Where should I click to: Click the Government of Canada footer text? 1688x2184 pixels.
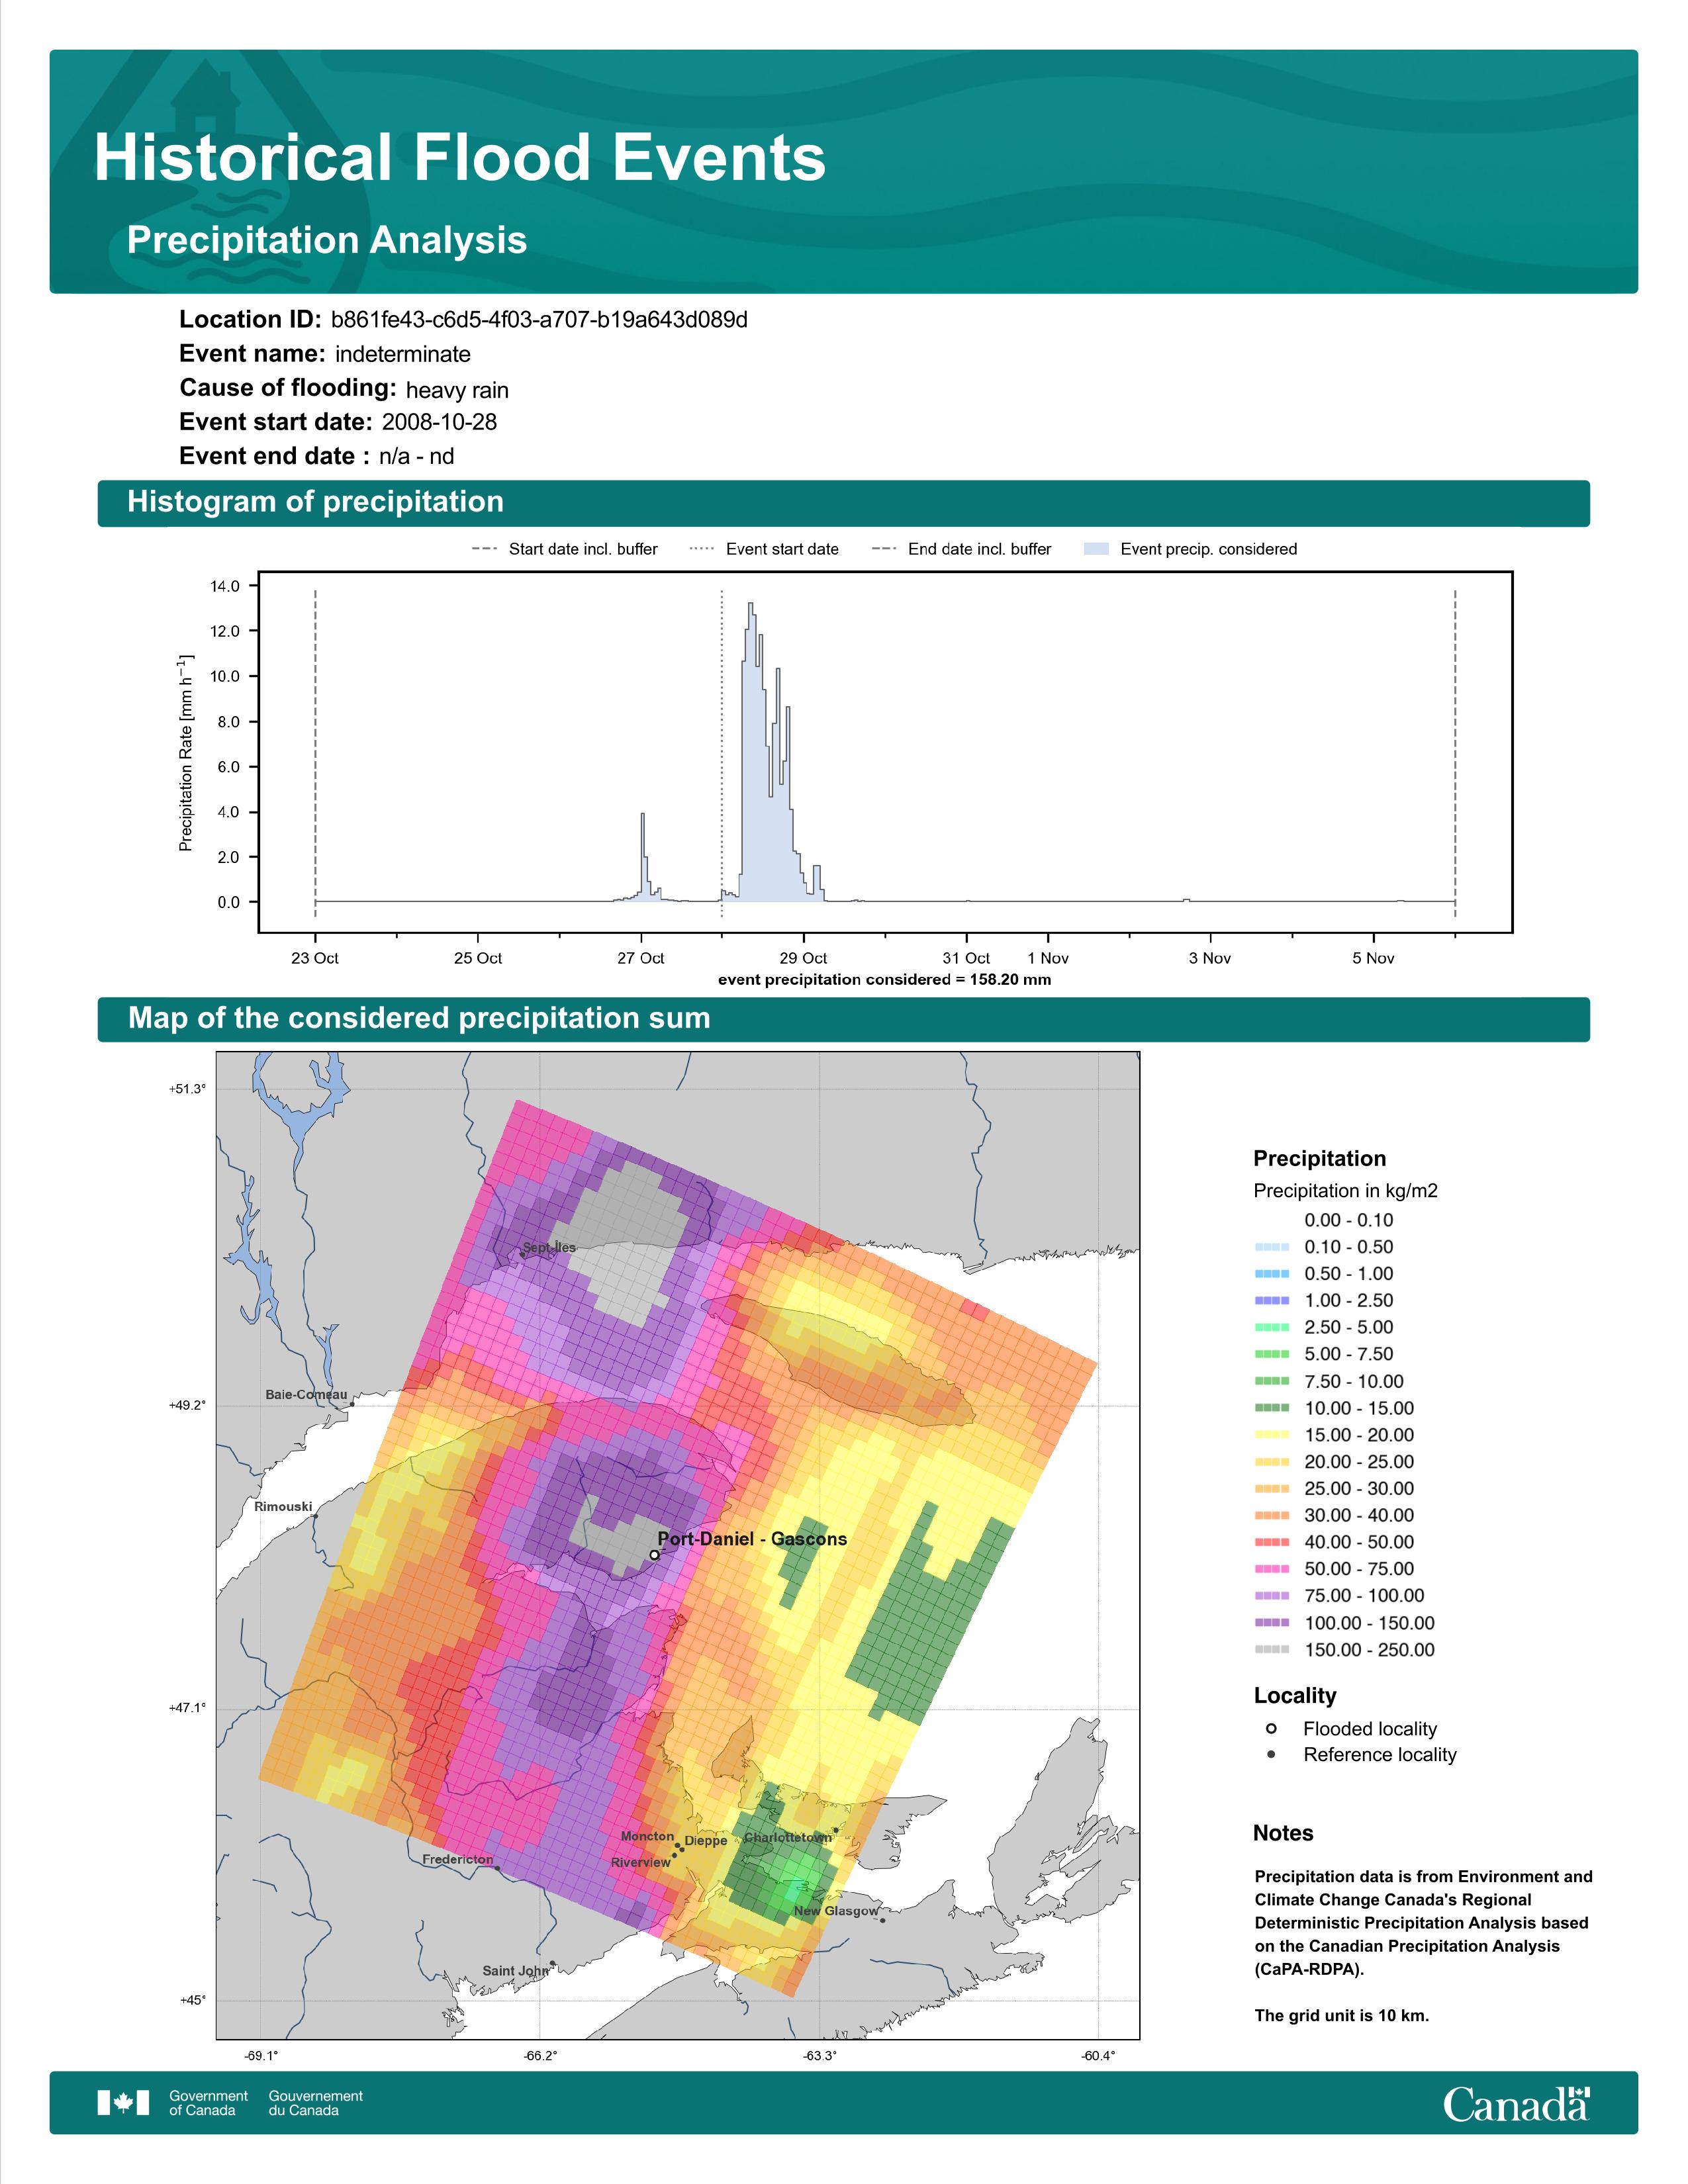click(x=208, y=2103)
